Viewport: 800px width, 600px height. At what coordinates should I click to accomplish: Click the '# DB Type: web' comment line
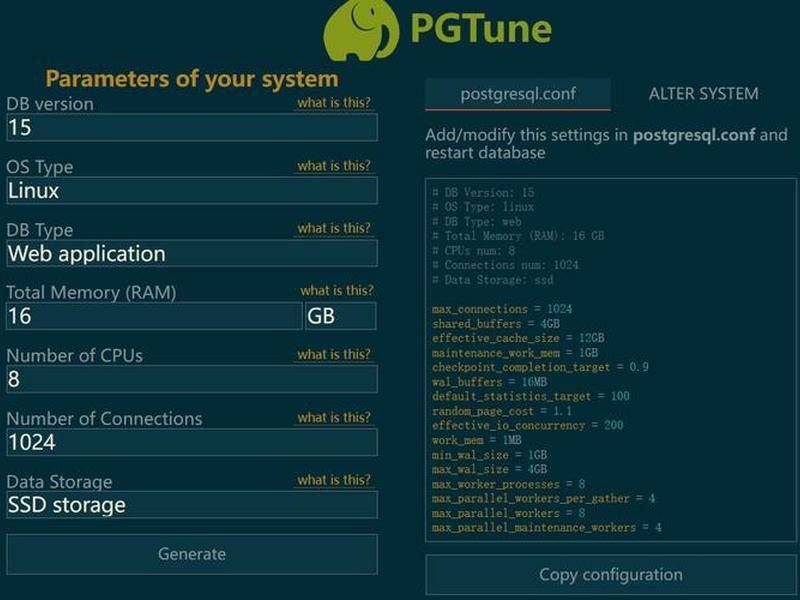pos(477,222)
